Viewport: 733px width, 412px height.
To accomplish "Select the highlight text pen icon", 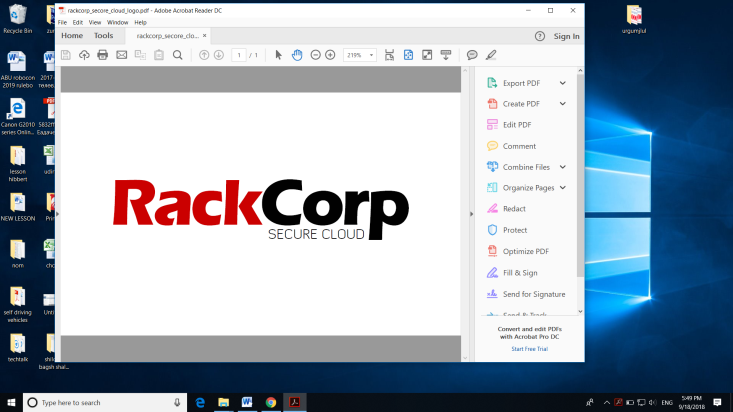I will (x=491, y=55).
